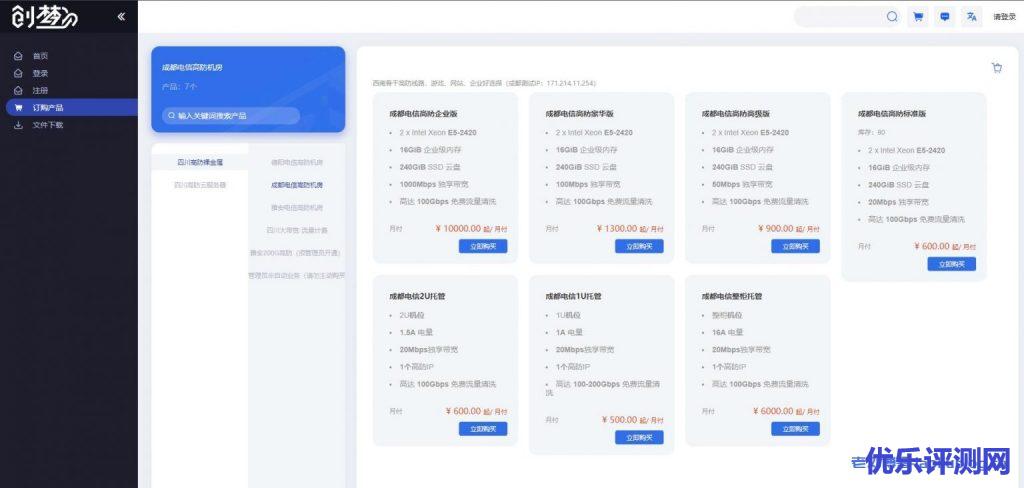The width and height of the screenshot is (1024, 488).
Task: Click the 成都电信1U托管 product title
Action: click(573, 297)
